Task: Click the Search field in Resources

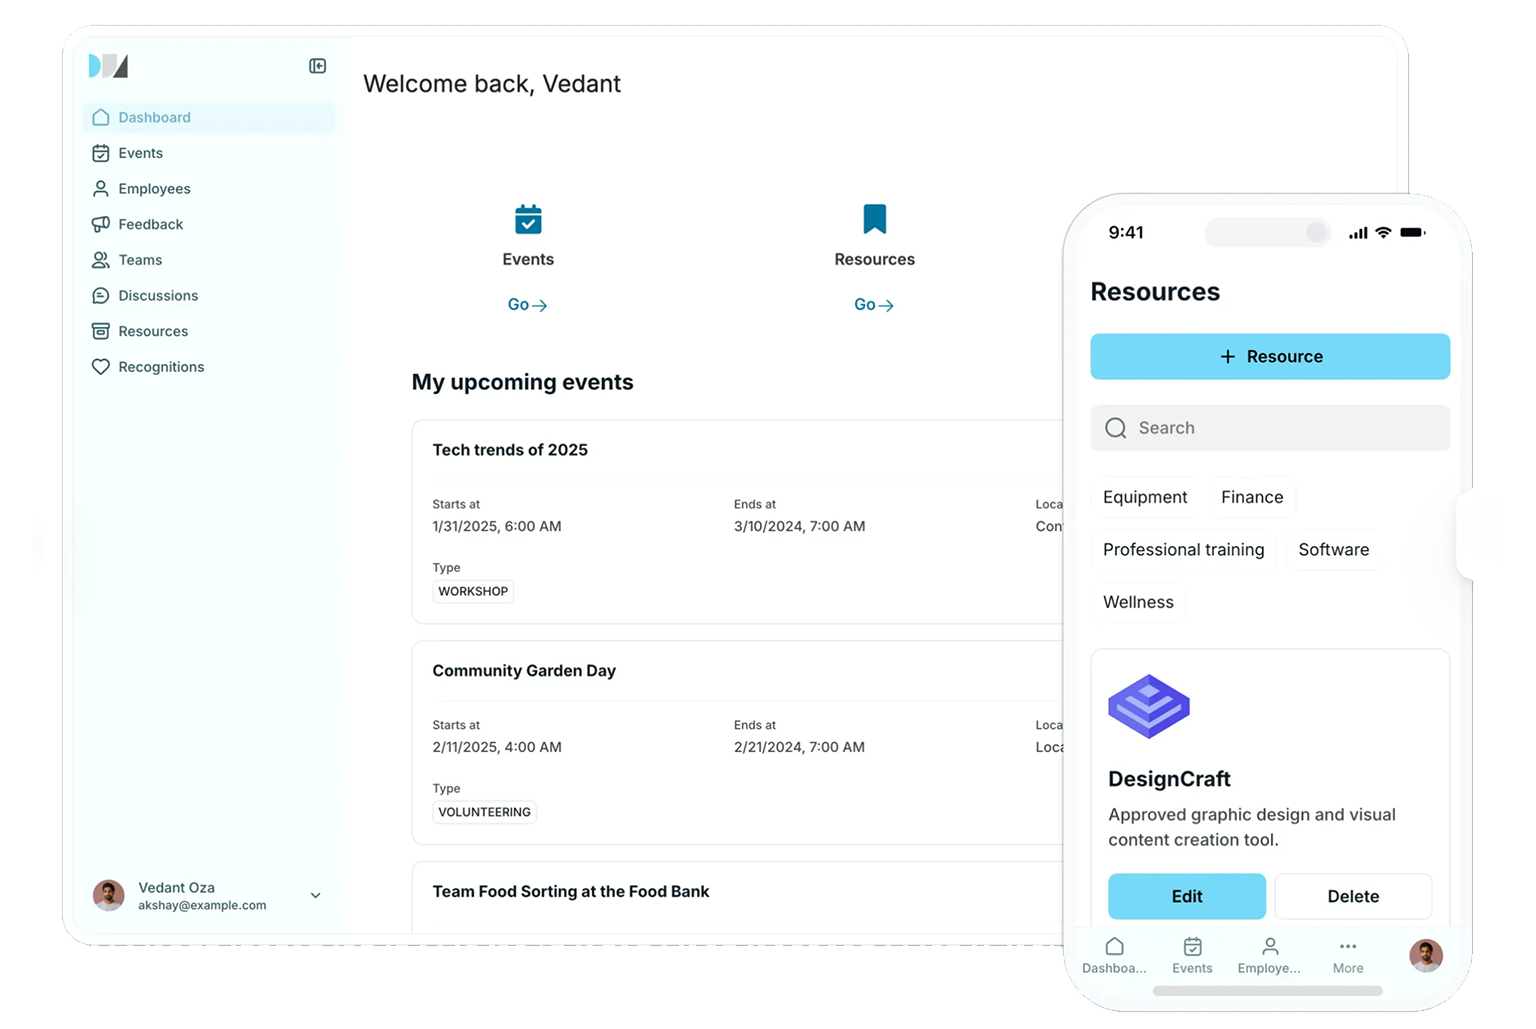Action: click(1270, 428)
